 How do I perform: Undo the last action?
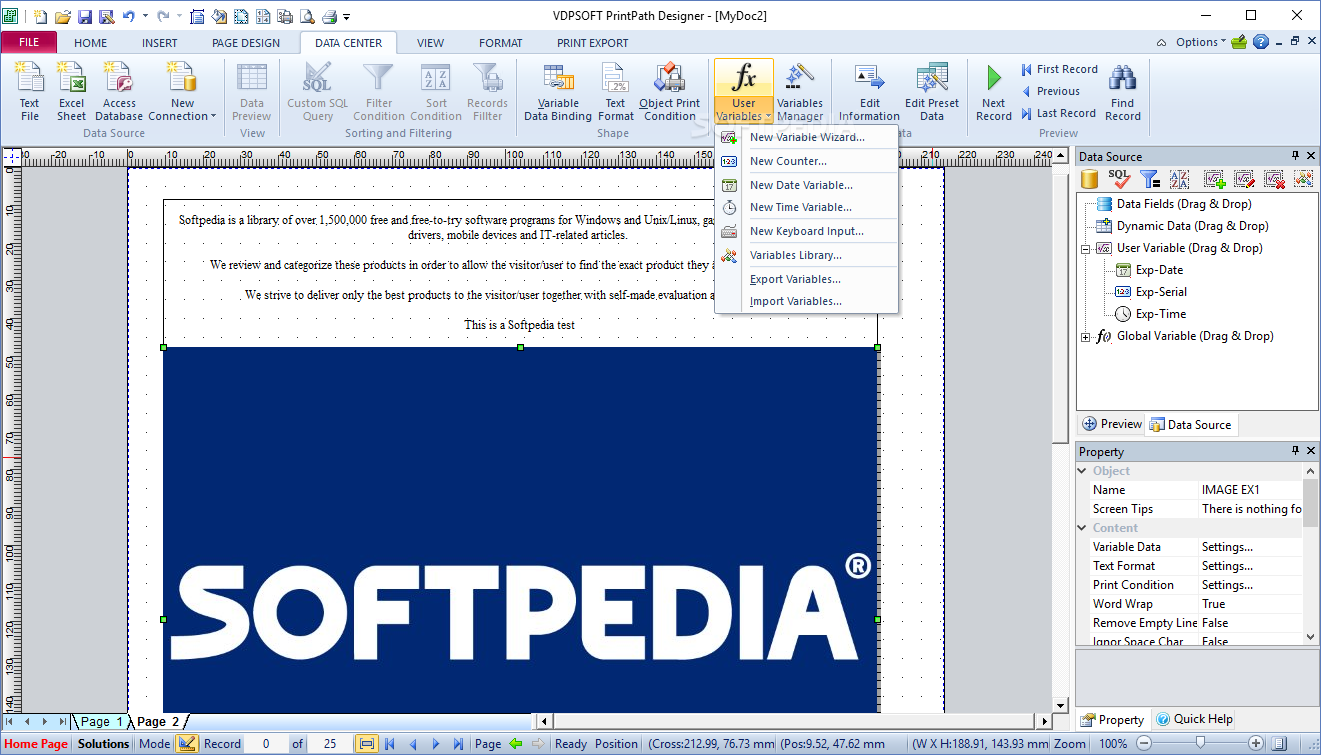128,16
